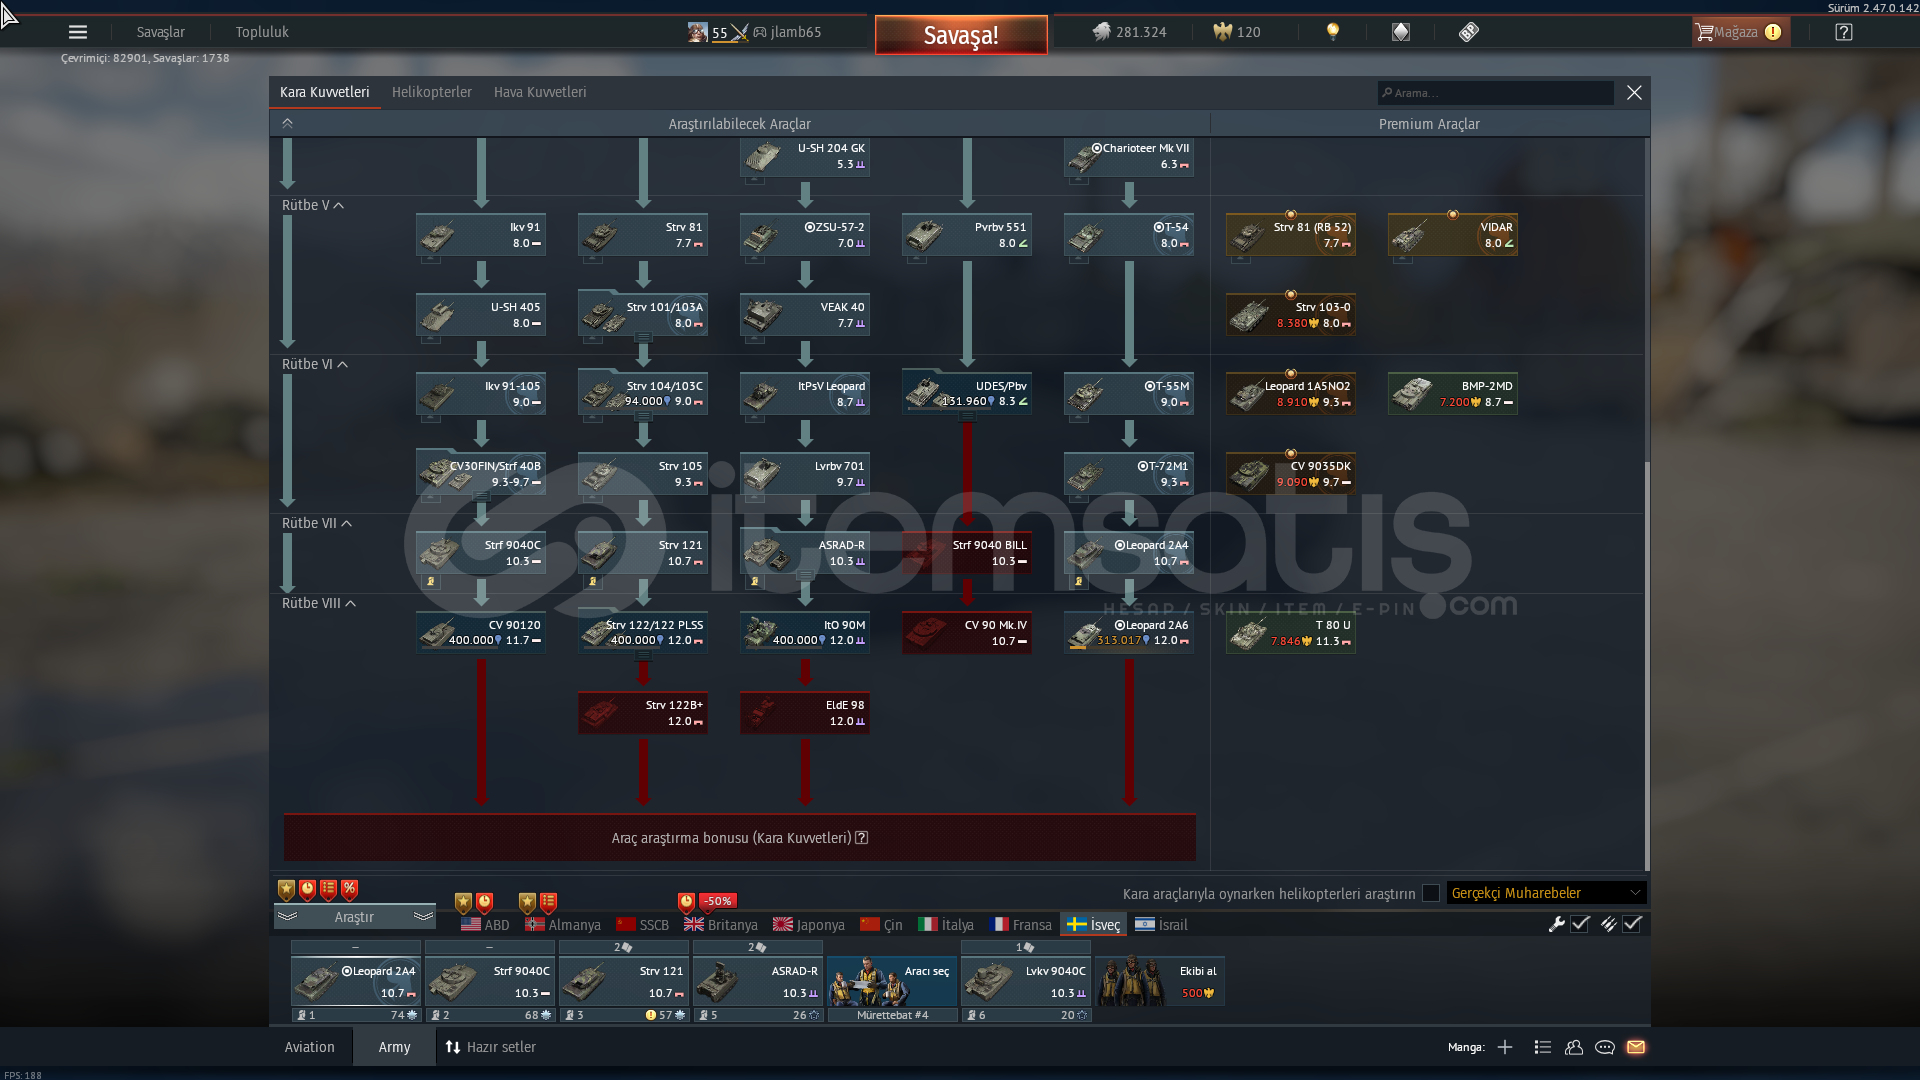Click the jlamb65 player name
The height and width of the screenshot is (1080, 1920).
pos(796,32)
